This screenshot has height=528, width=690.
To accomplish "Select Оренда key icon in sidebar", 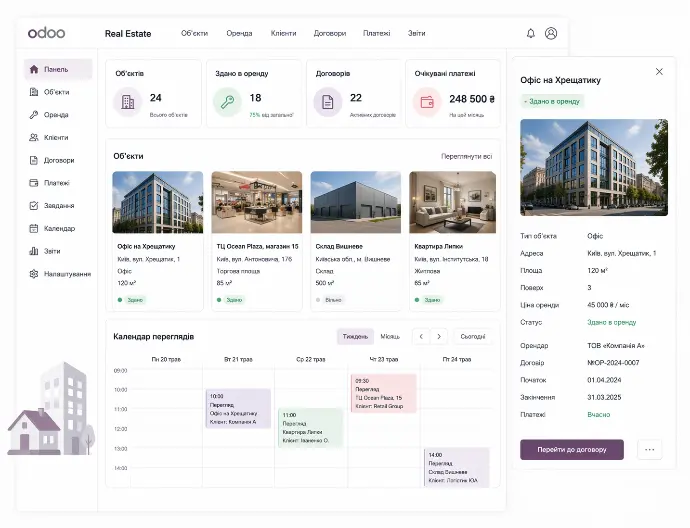I will 34,114.
